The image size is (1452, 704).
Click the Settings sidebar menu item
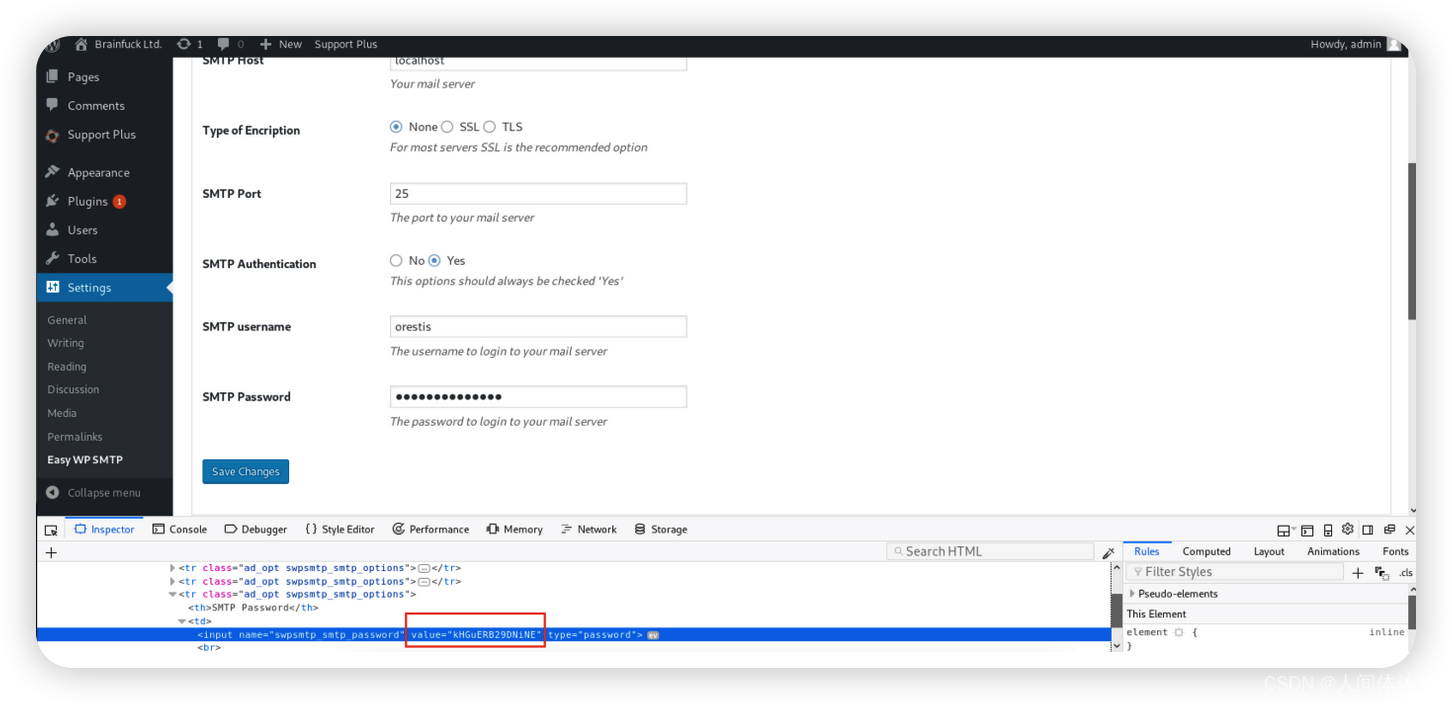104,288
